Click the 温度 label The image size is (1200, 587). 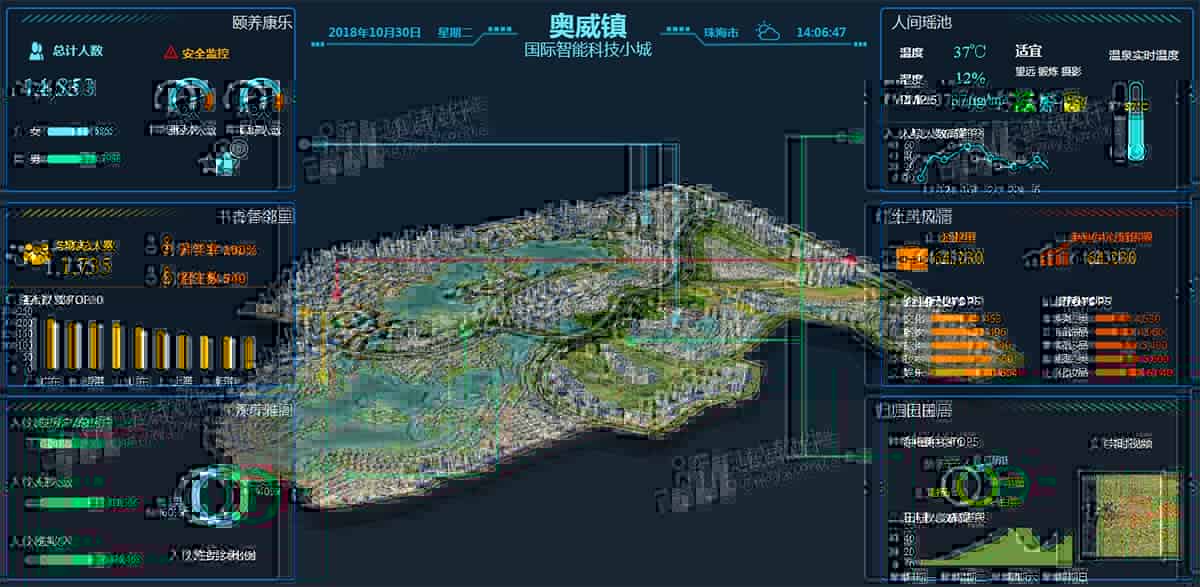click(911, 52)
